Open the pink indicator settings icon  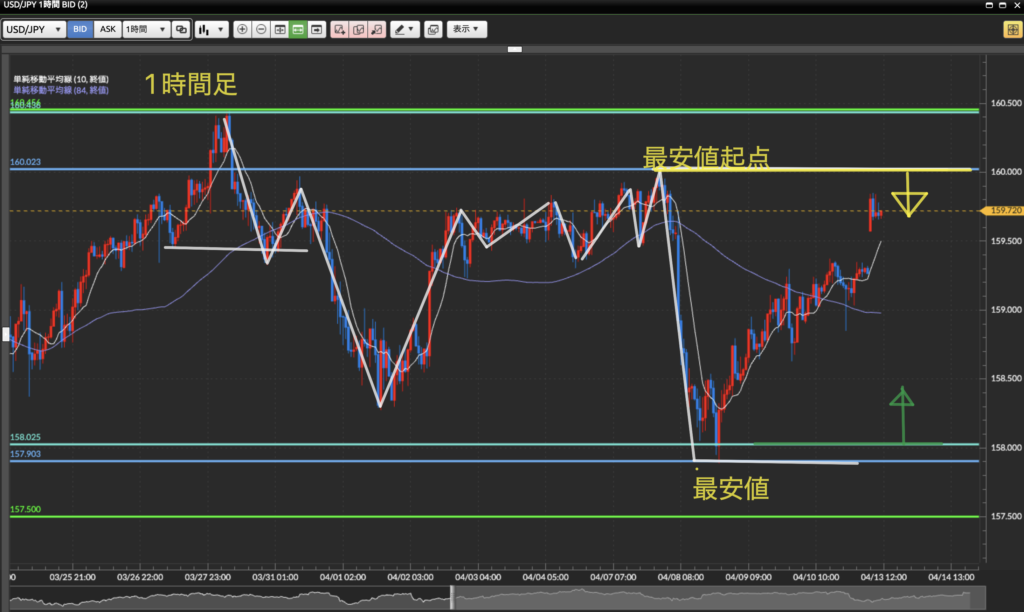click(x=358, y=30)
